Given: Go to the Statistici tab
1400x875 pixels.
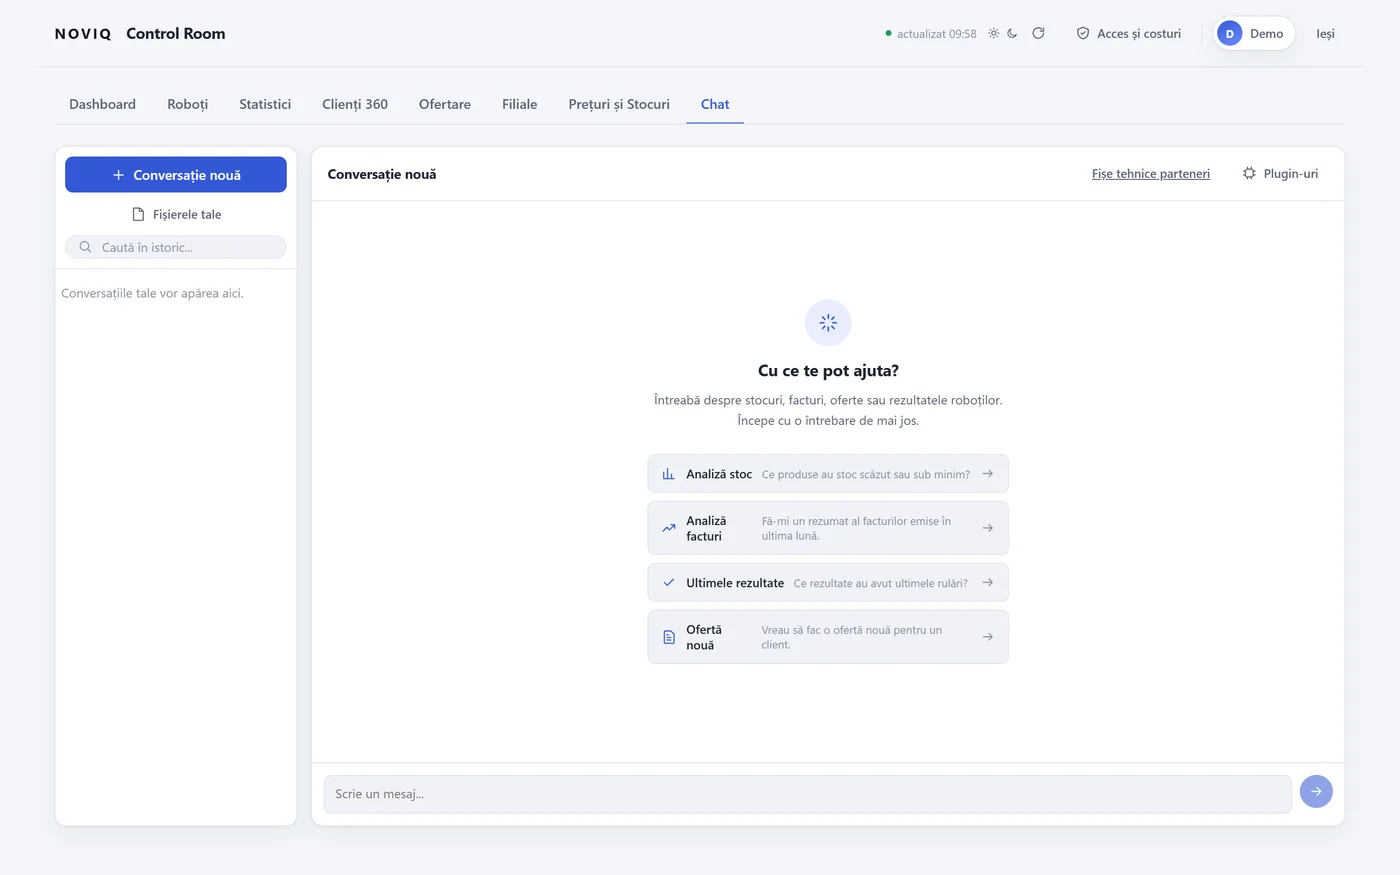Looking at the screenshot, I should pyautogui.click(x=265, y=104).
